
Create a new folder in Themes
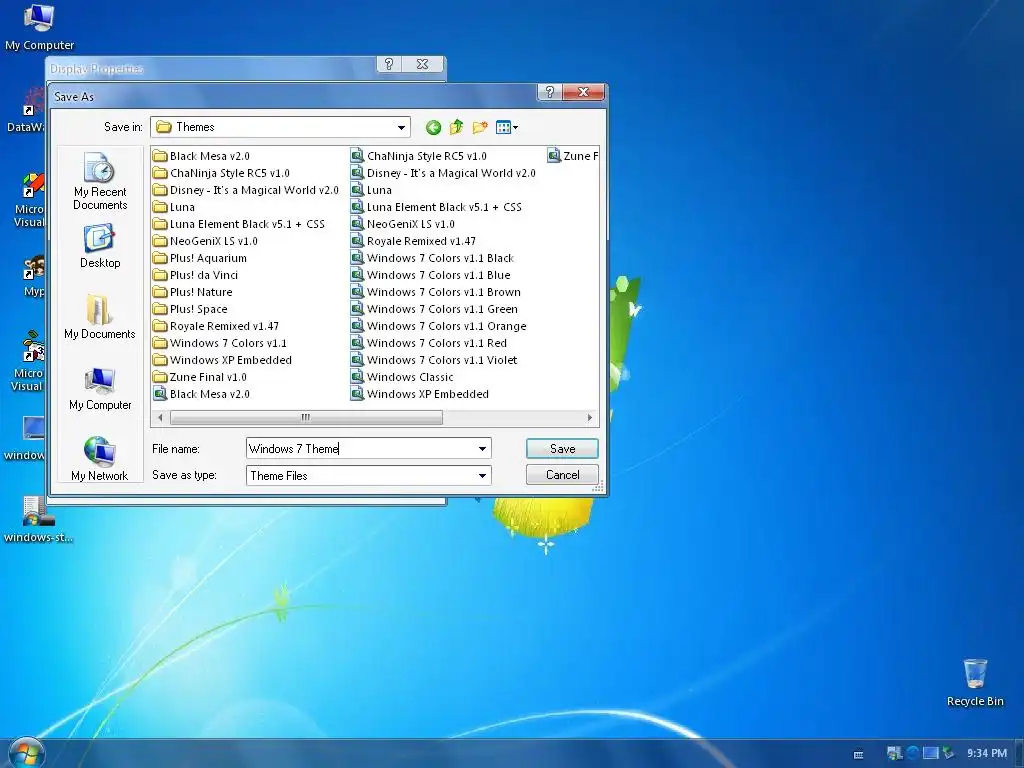(x=480, y=127)
